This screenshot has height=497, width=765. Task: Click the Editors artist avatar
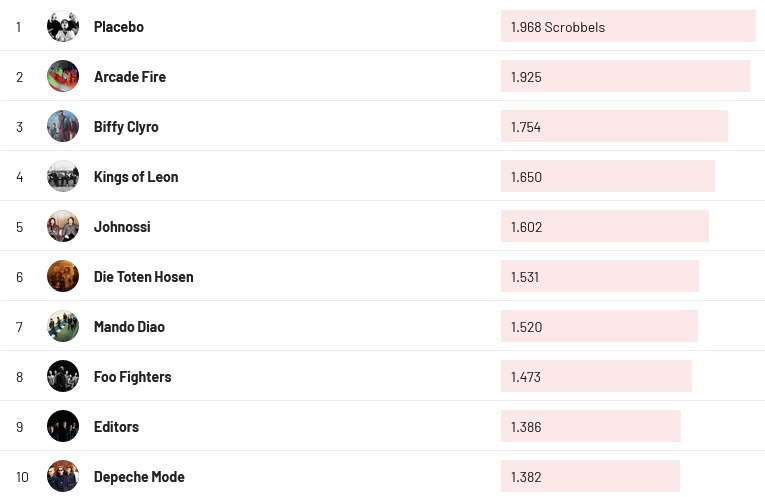63,427
